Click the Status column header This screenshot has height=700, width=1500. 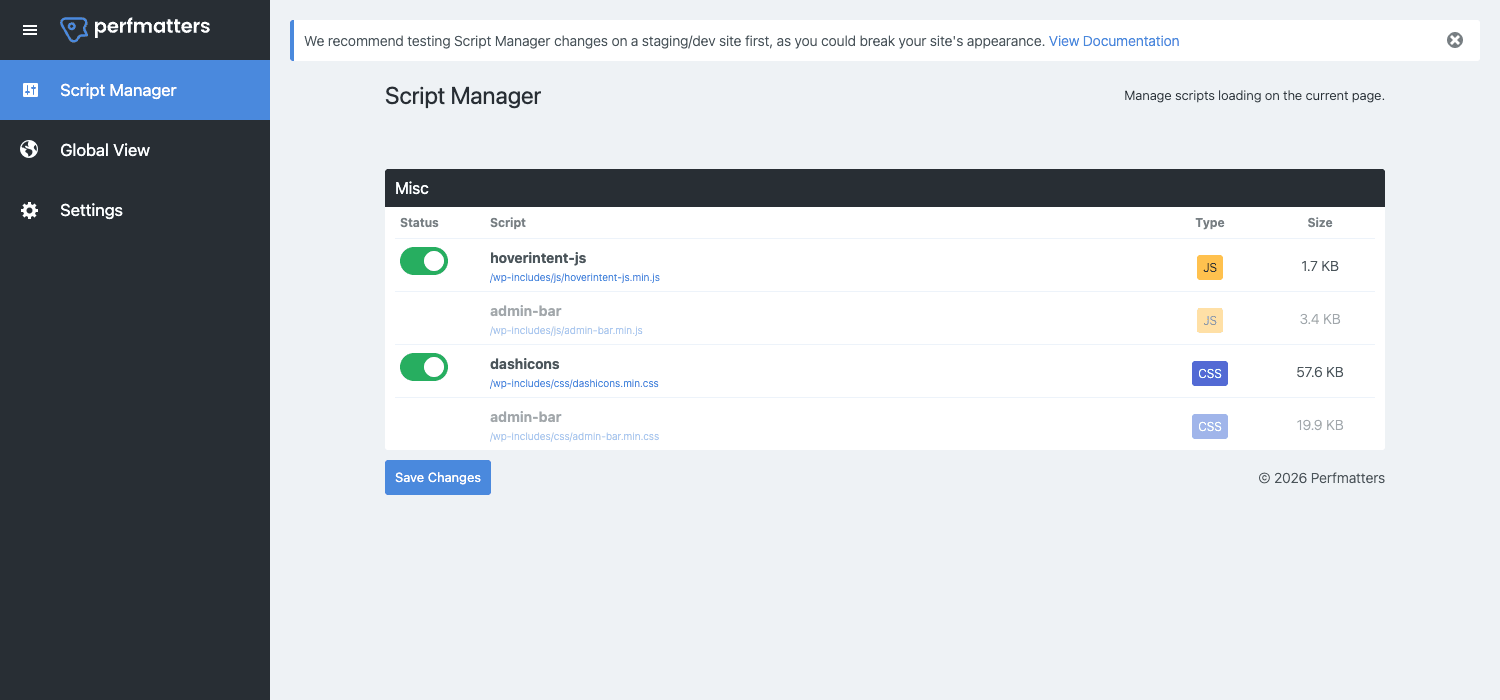click(x=419, y=223)
